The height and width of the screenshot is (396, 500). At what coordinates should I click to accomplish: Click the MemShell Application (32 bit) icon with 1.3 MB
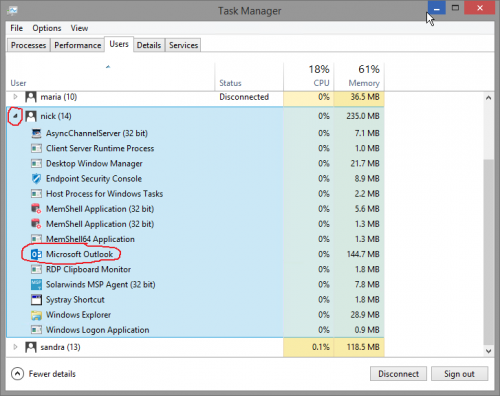pyautogui.click(x=36, y=224)
